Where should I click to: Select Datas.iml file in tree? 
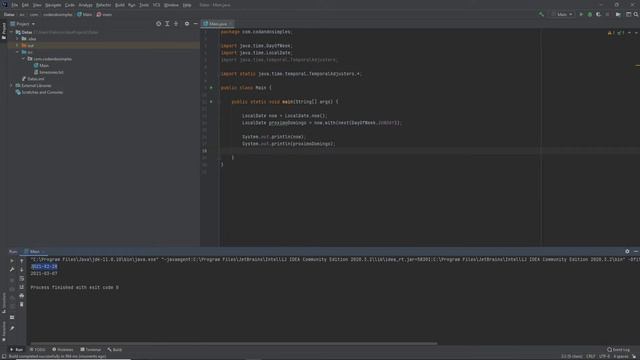33,79
